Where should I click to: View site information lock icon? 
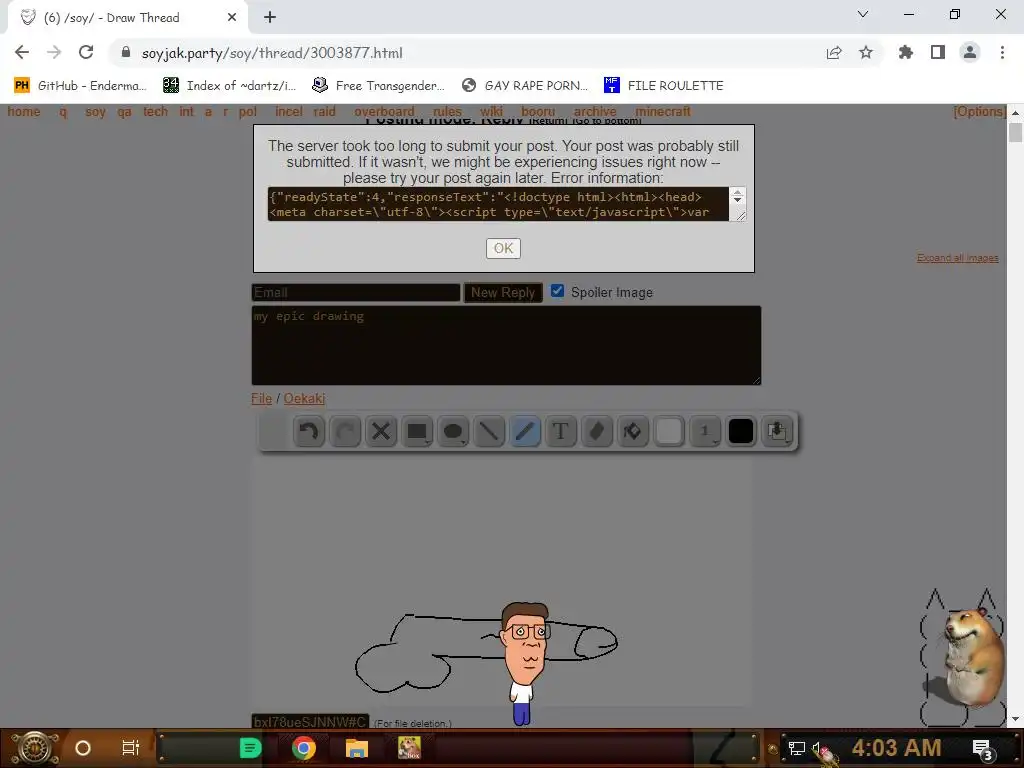coord(126,52)
